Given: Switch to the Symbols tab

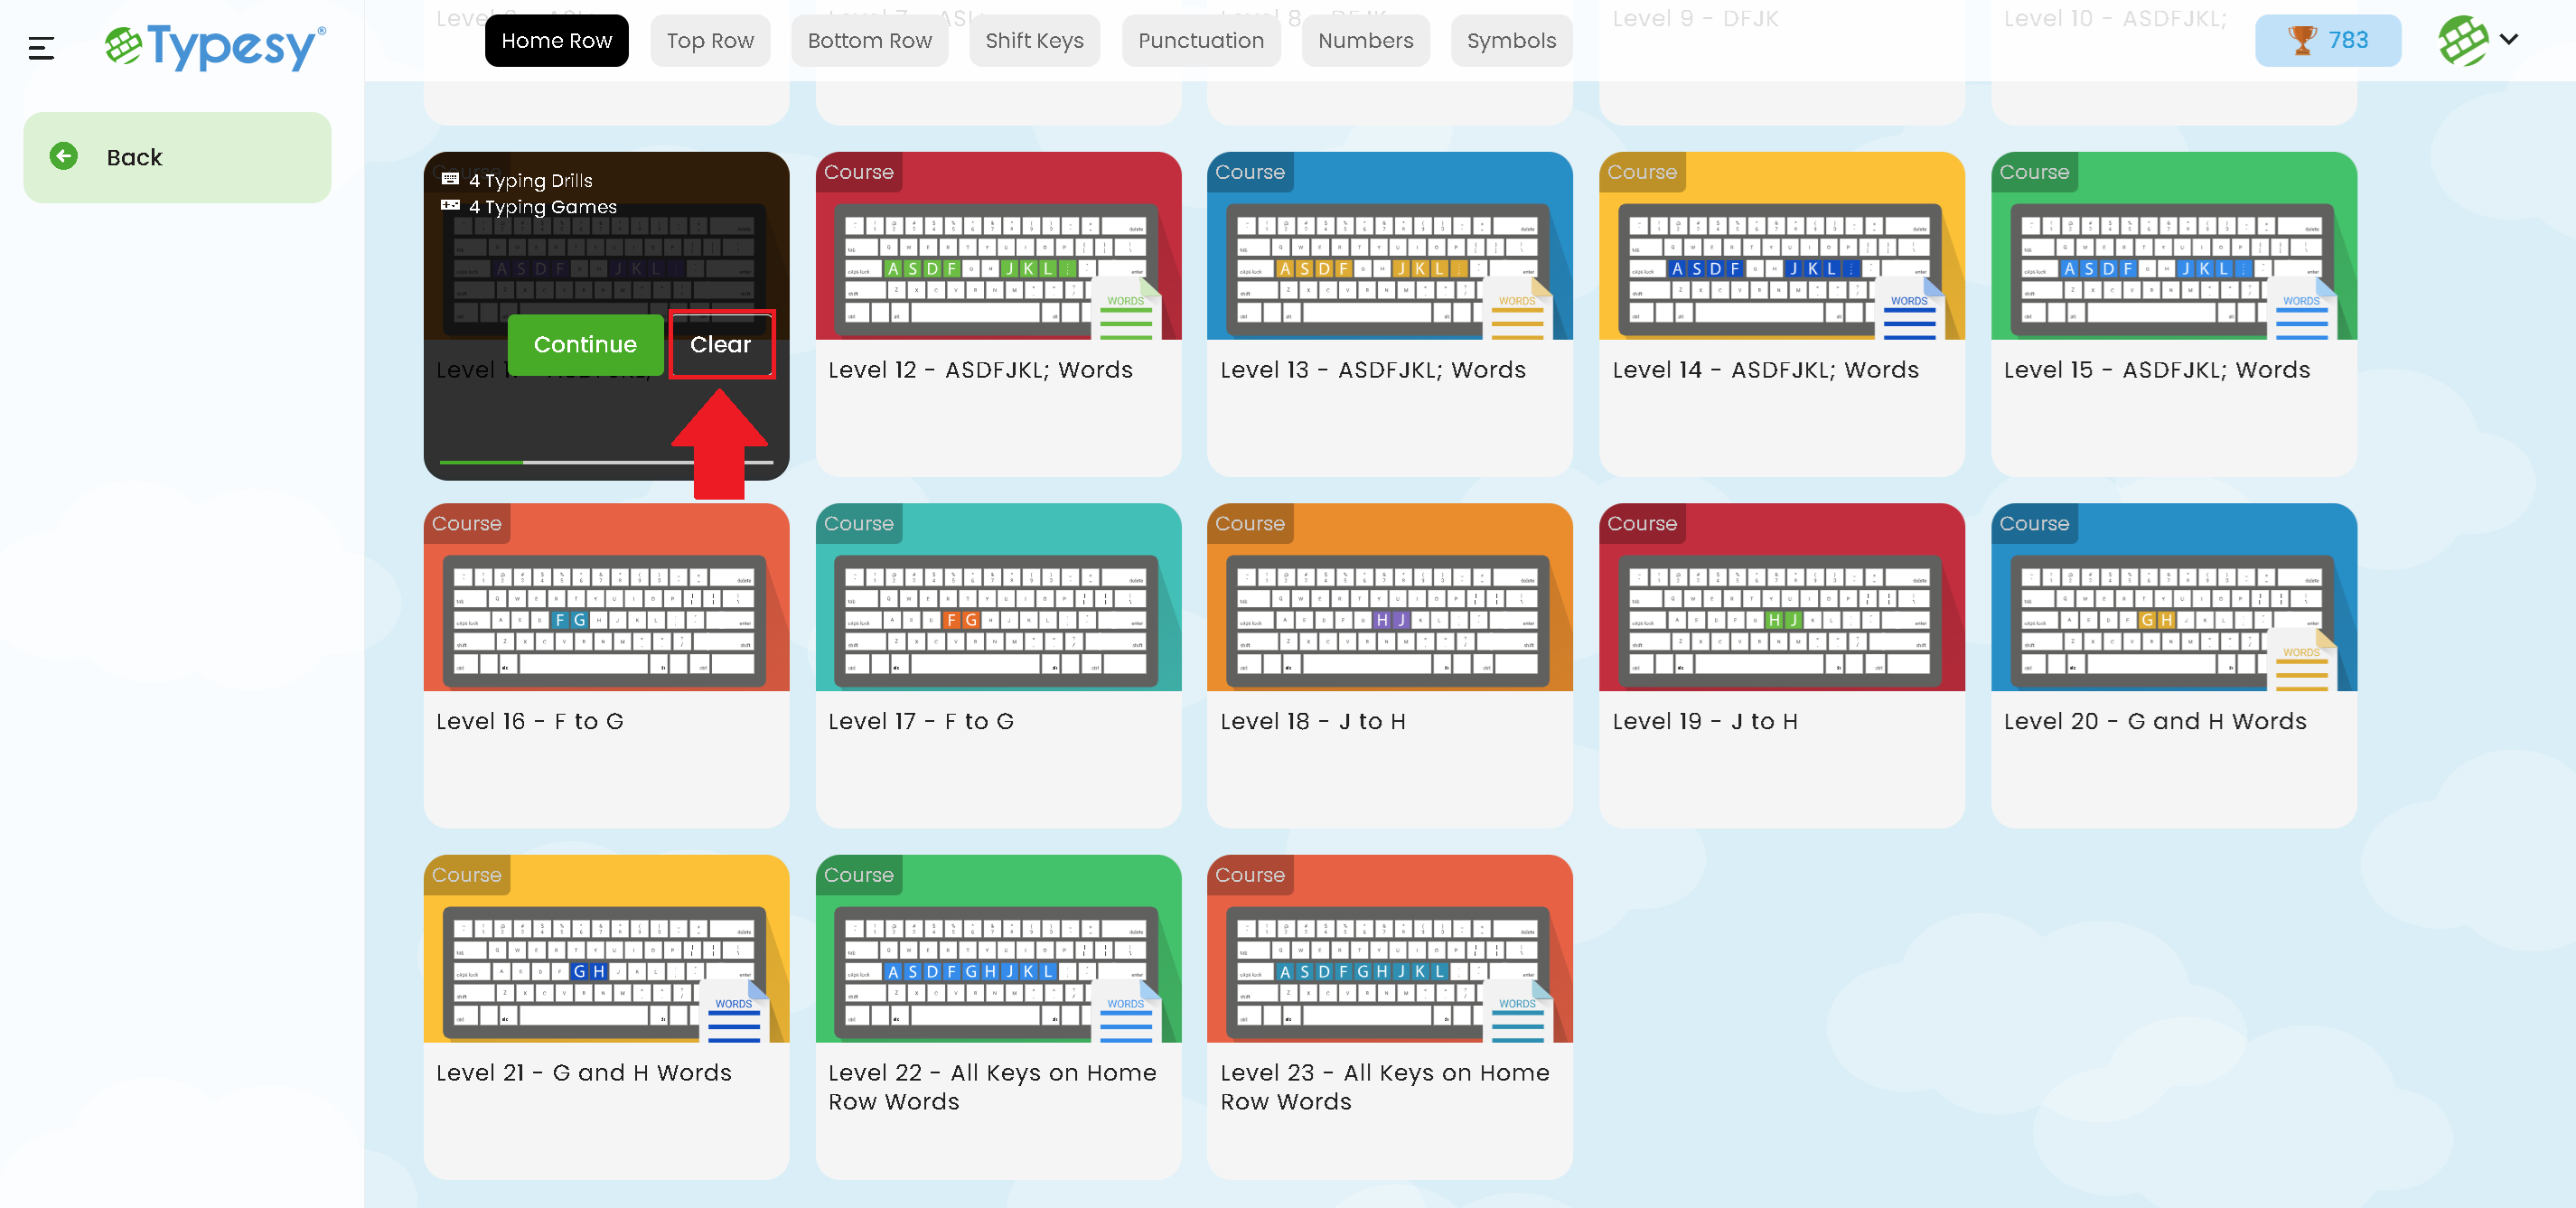Looking at the screenshot, I should pyautogui.click(x=1510, y=41).
